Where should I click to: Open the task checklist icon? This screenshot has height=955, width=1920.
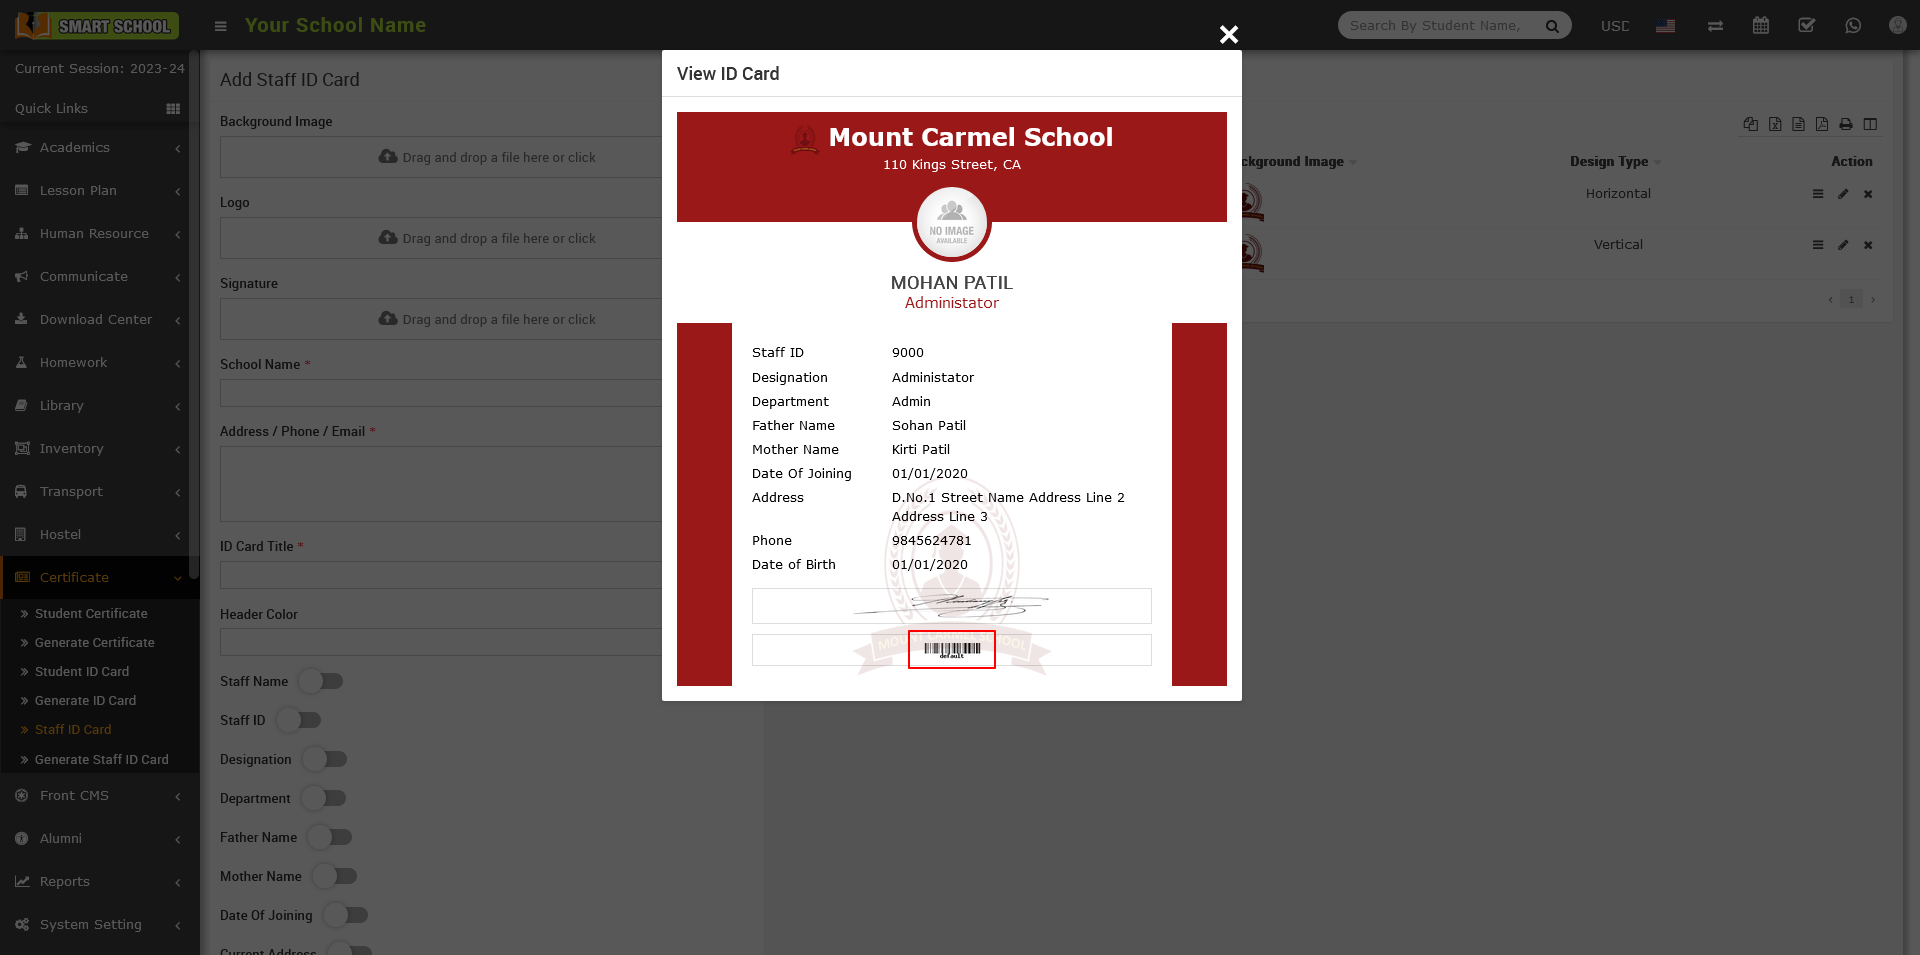1807,26
